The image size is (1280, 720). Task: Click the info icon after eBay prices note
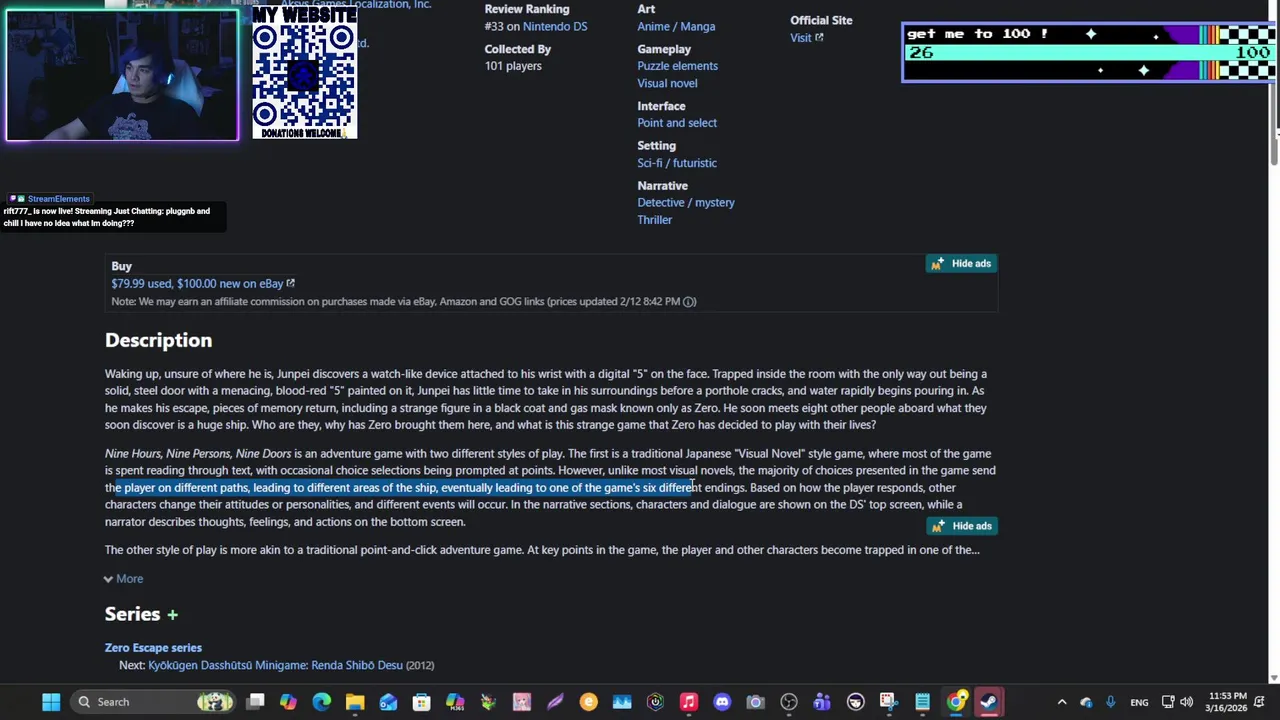689,301
